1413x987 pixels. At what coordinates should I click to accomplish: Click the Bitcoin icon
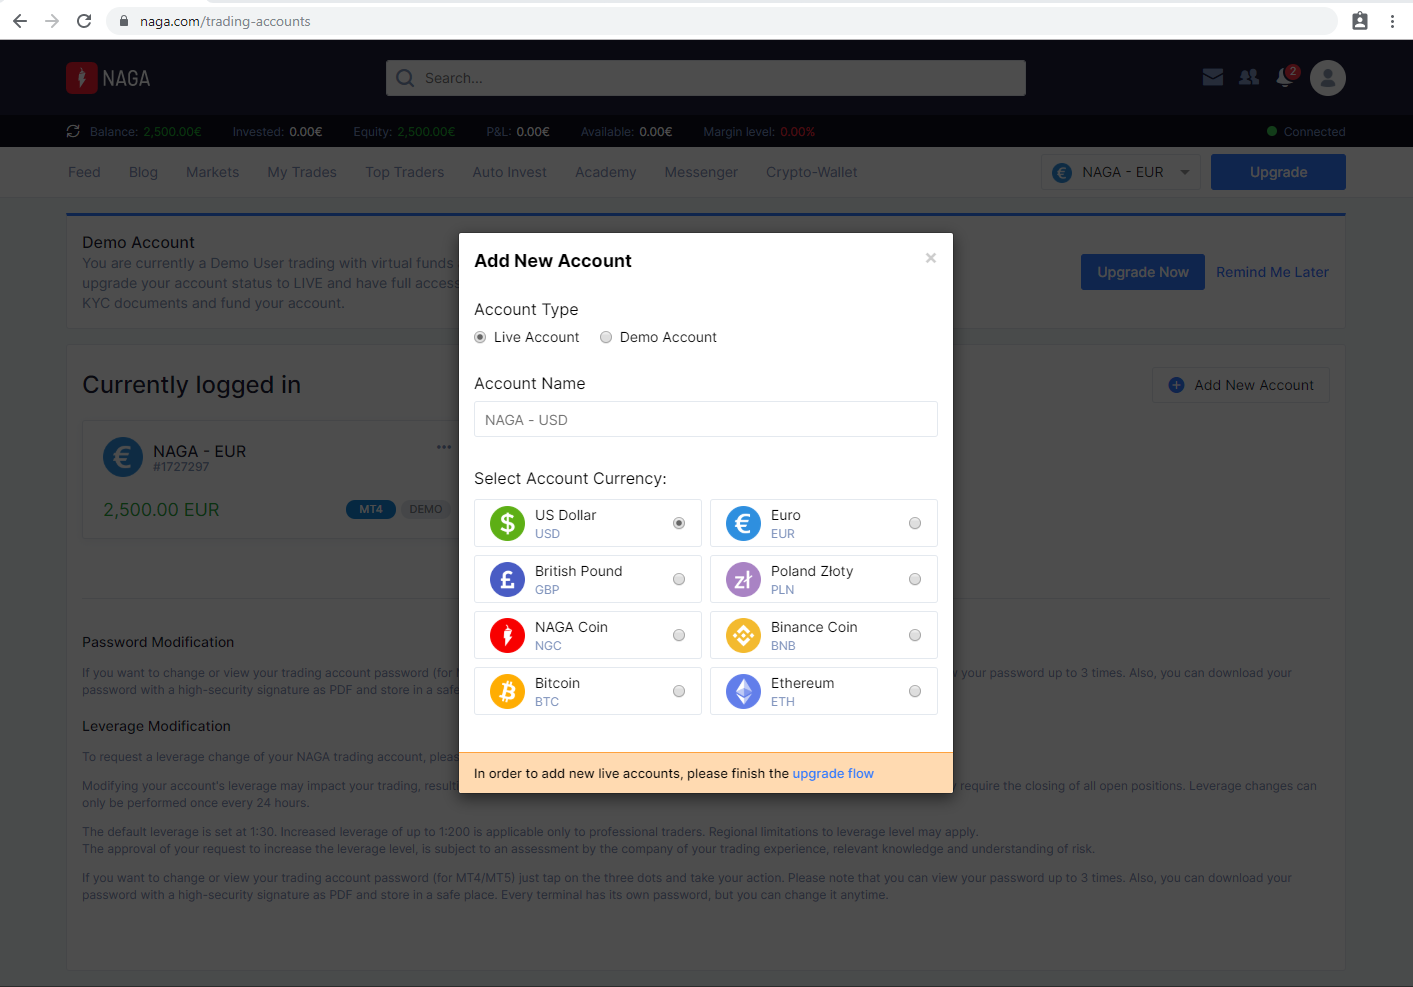click(507, 691)
